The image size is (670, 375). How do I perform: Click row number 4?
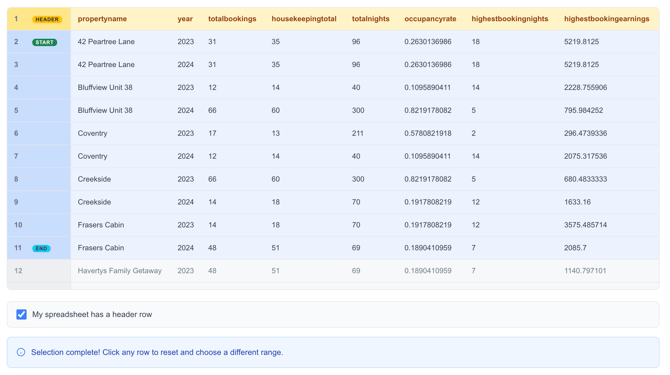click(x=16, y=88)
